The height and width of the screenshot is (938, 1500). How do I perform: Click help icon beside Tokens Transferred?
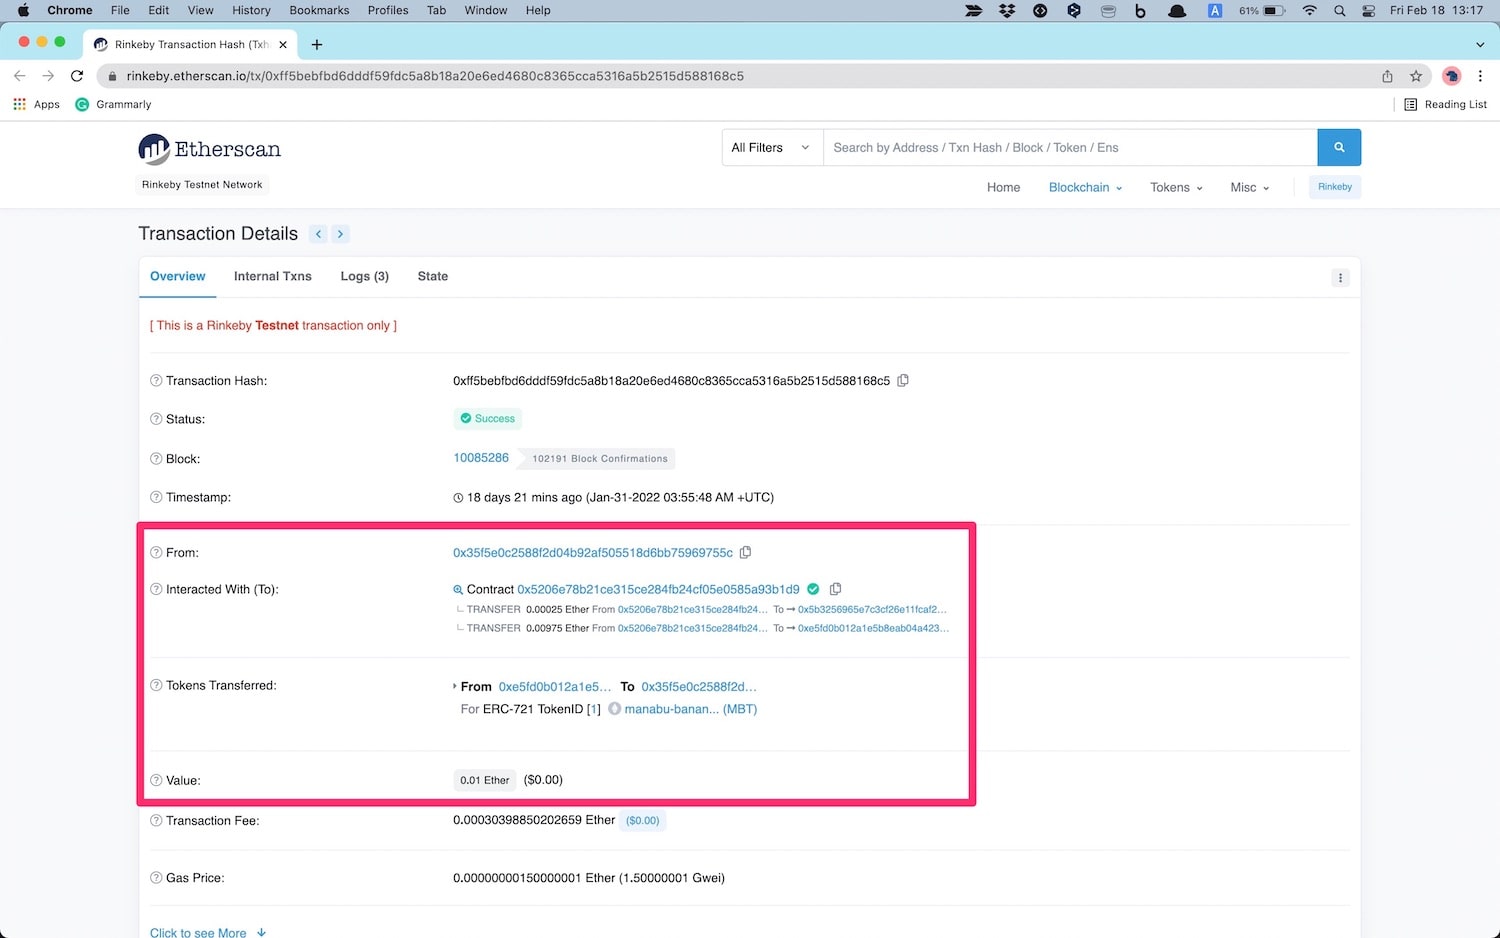(156, 685)
